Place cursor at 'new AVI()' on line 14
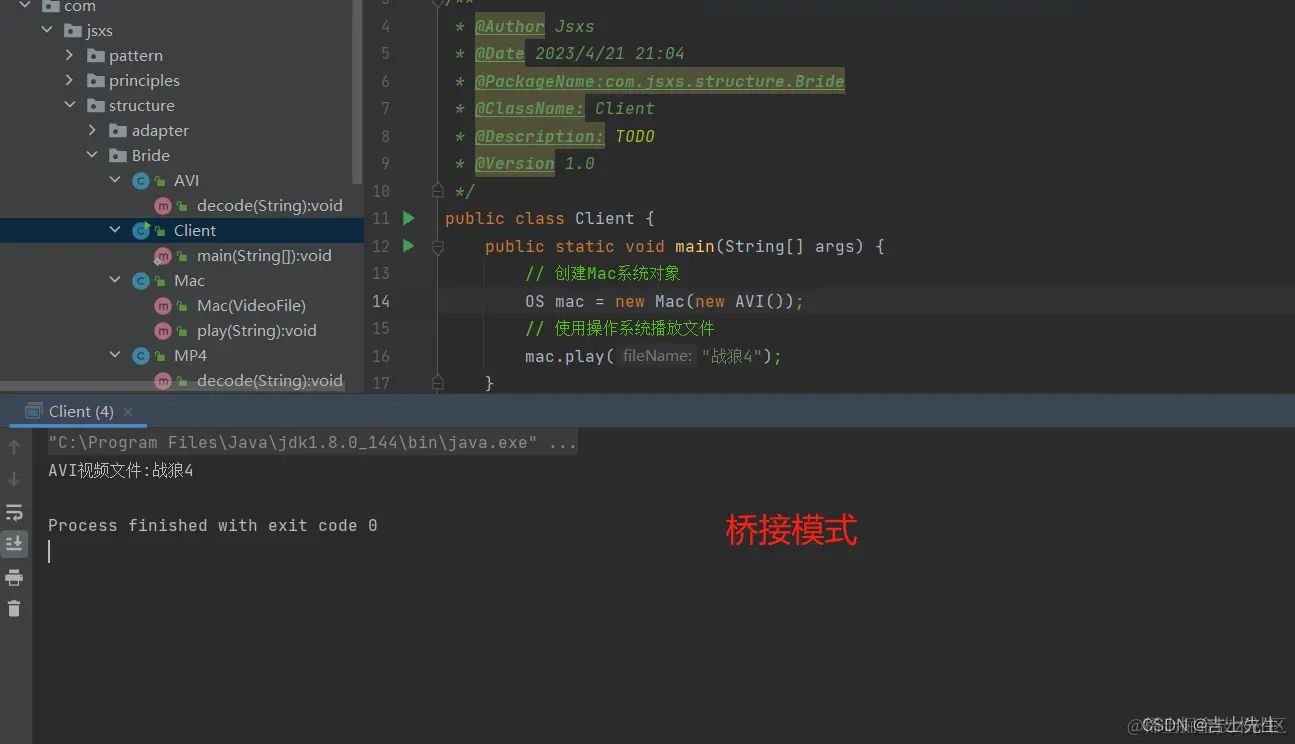Screen dimensions: 1295x744 pos(740,301)
